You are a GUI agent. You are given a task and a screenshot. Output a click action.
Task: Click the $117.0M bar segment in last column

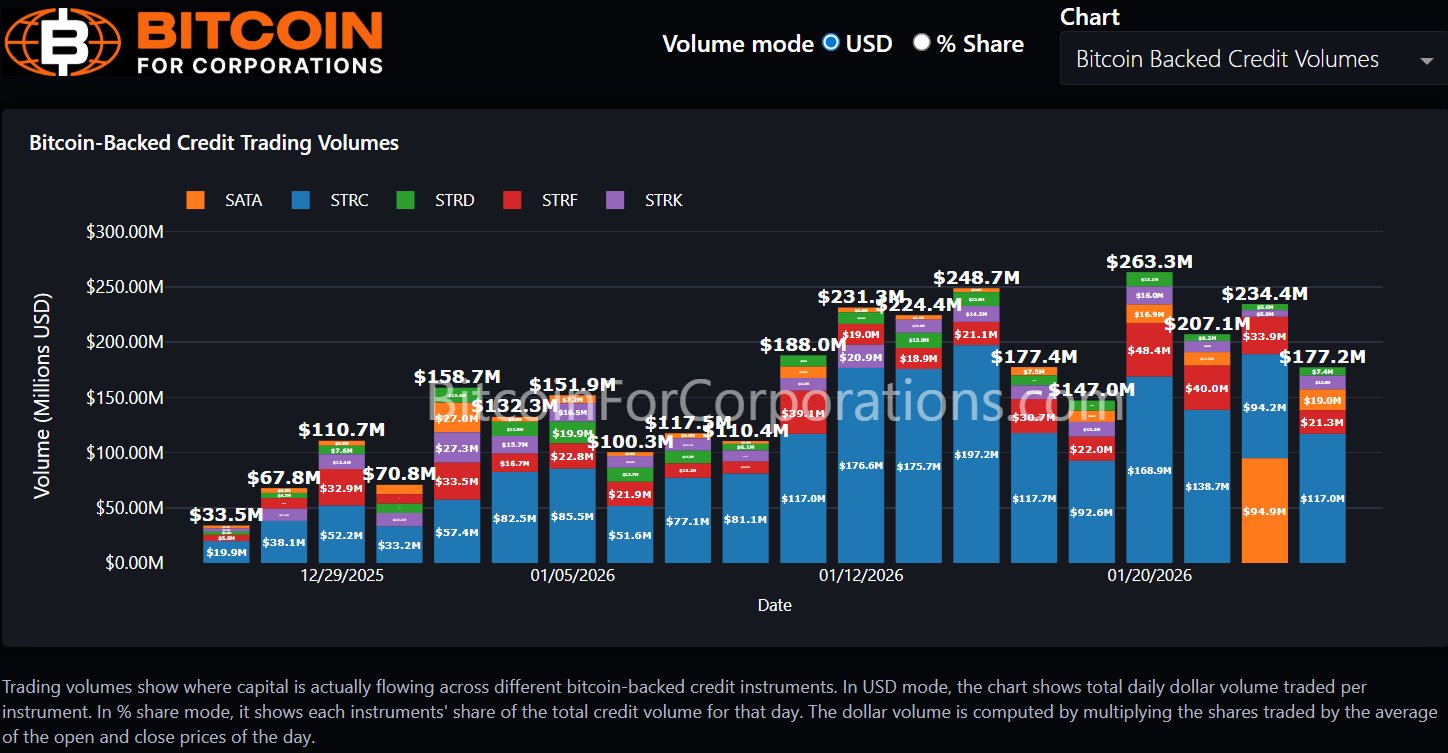[1322, 498]
